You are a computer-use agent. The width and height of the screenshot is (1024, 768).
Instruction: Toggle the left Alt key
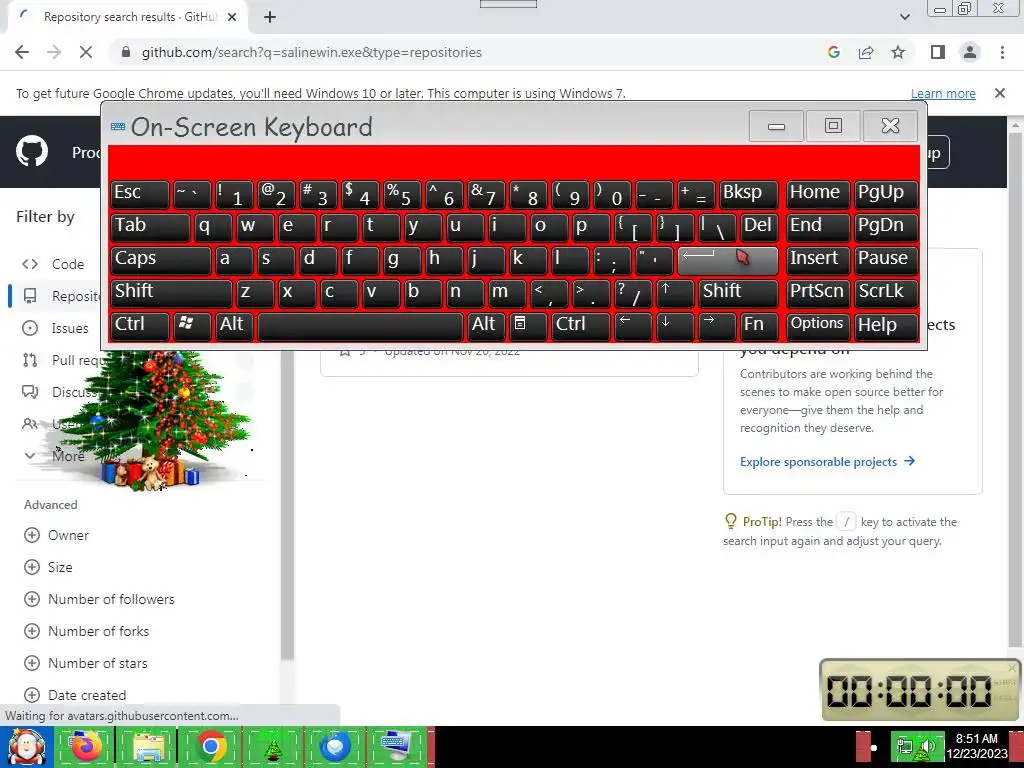[x=234, y=325]
